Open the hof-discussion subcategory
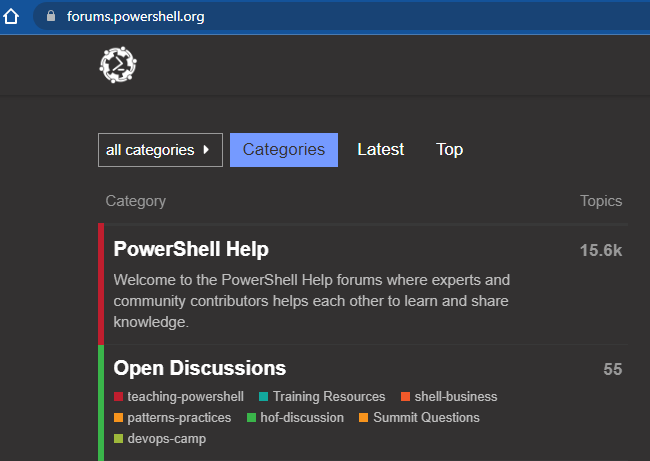 (x=301, y=418)
